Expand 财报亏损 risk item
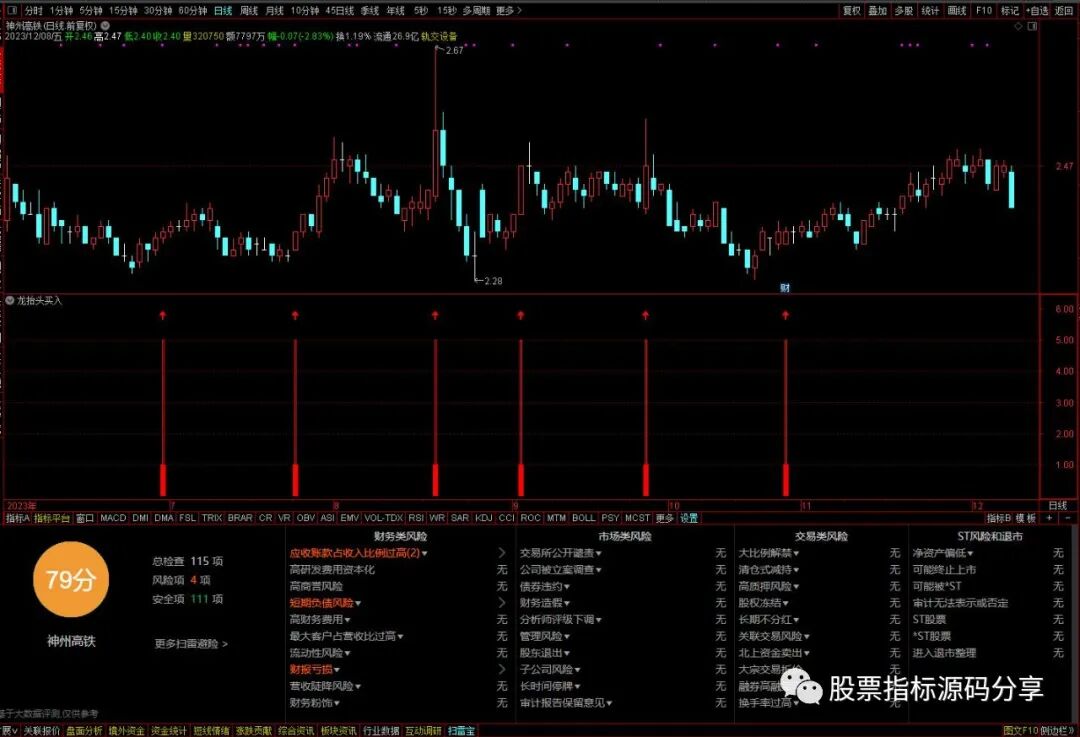 (314, 669)
